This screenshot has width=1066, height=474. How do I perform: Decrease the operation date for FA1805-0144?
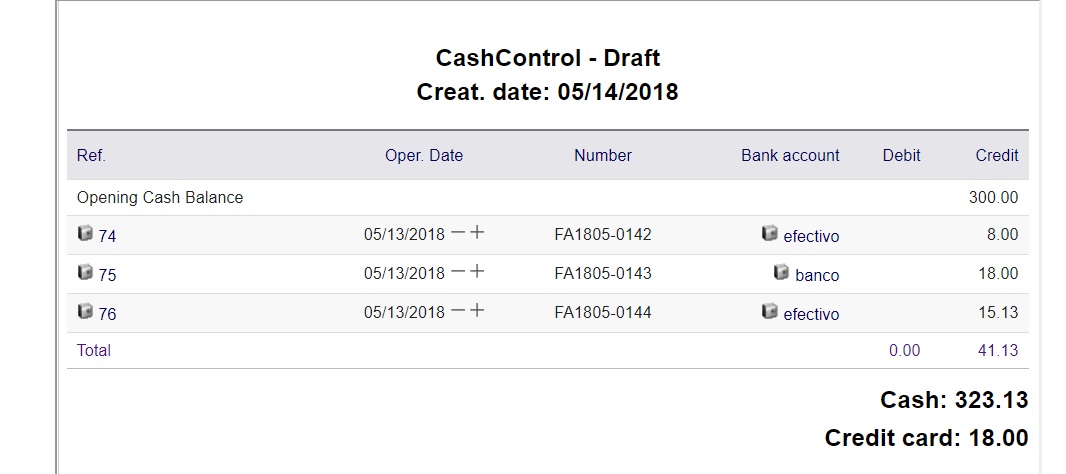pyautogui.click(x=458, y=311)
